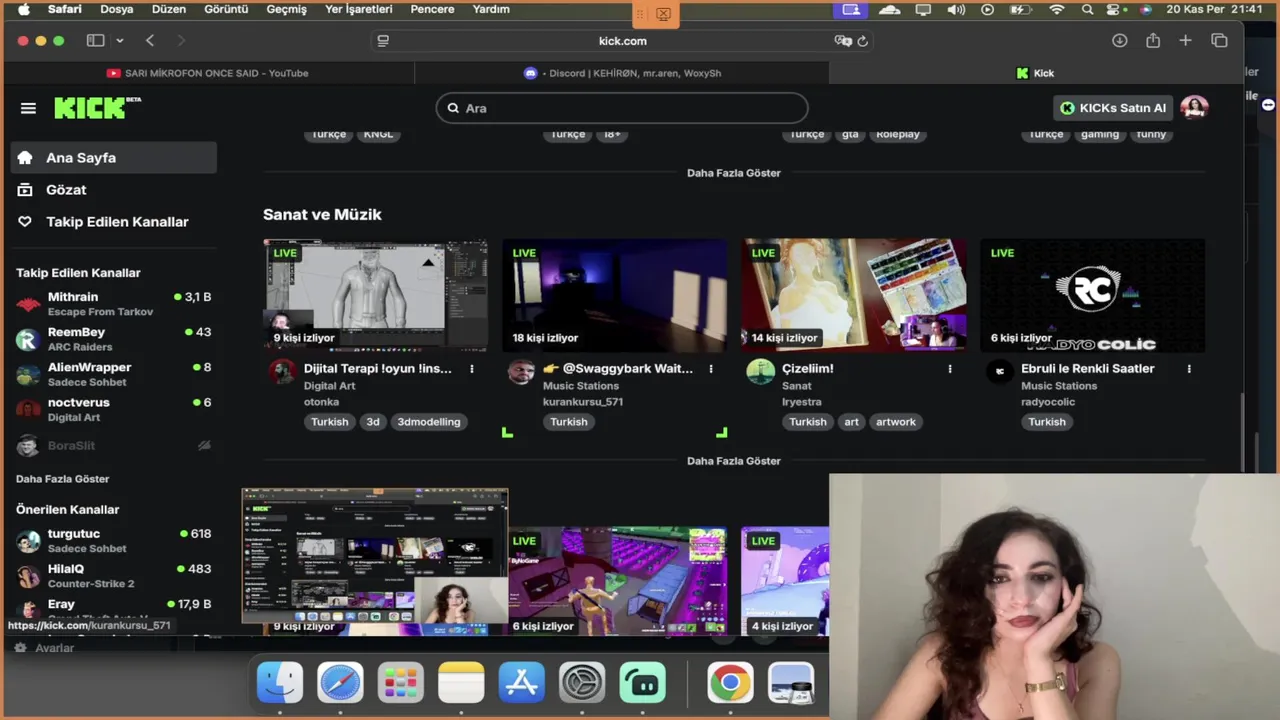This screenshot has height=720, width=1280.
Task: Expand Daha Fazla Göster under followed channels
Action: [62, 479]
